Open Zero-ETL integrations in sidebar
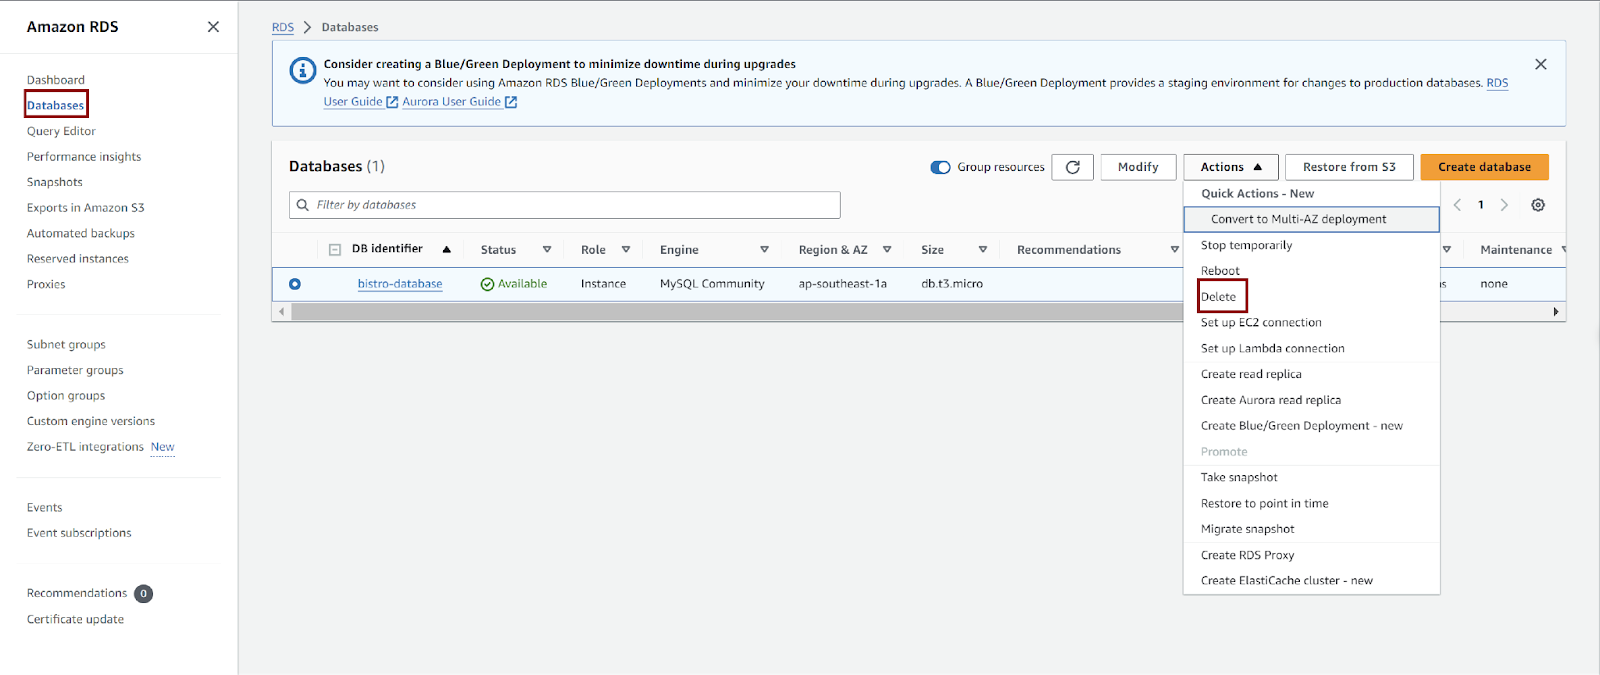Viewport: 1600px width, 675px height. coord(85,447)
